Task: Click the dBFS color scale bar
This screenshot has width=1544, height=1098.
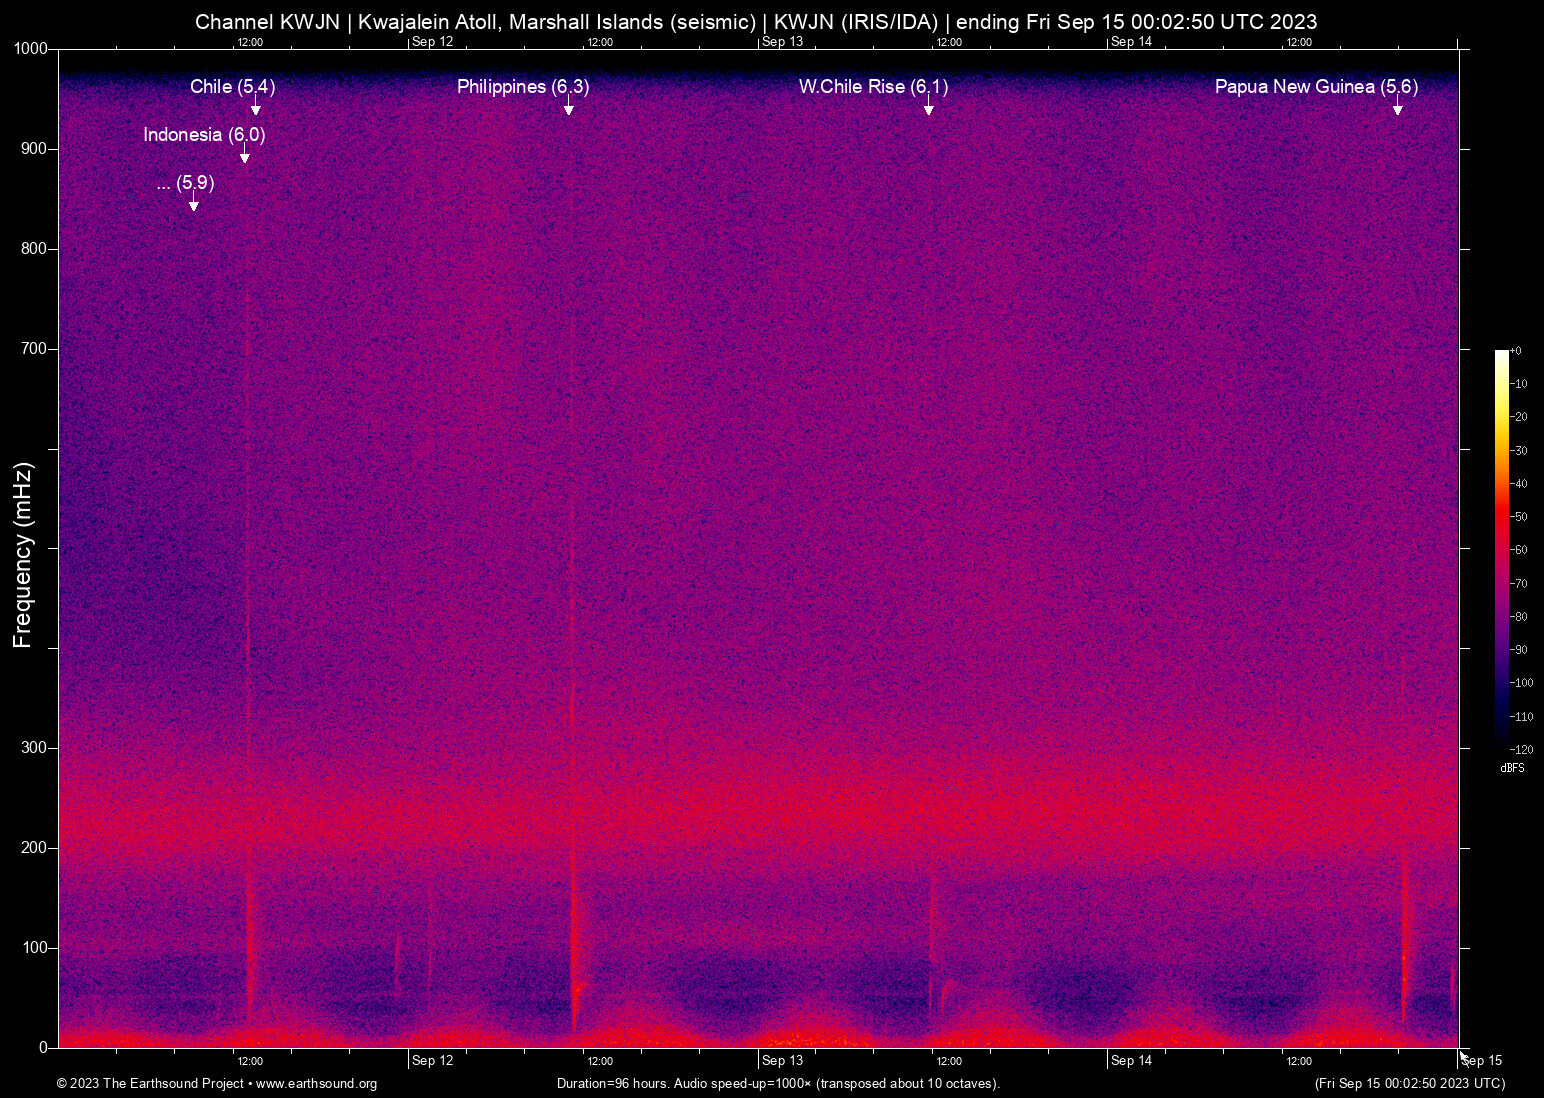Action: coord(1501,548)
